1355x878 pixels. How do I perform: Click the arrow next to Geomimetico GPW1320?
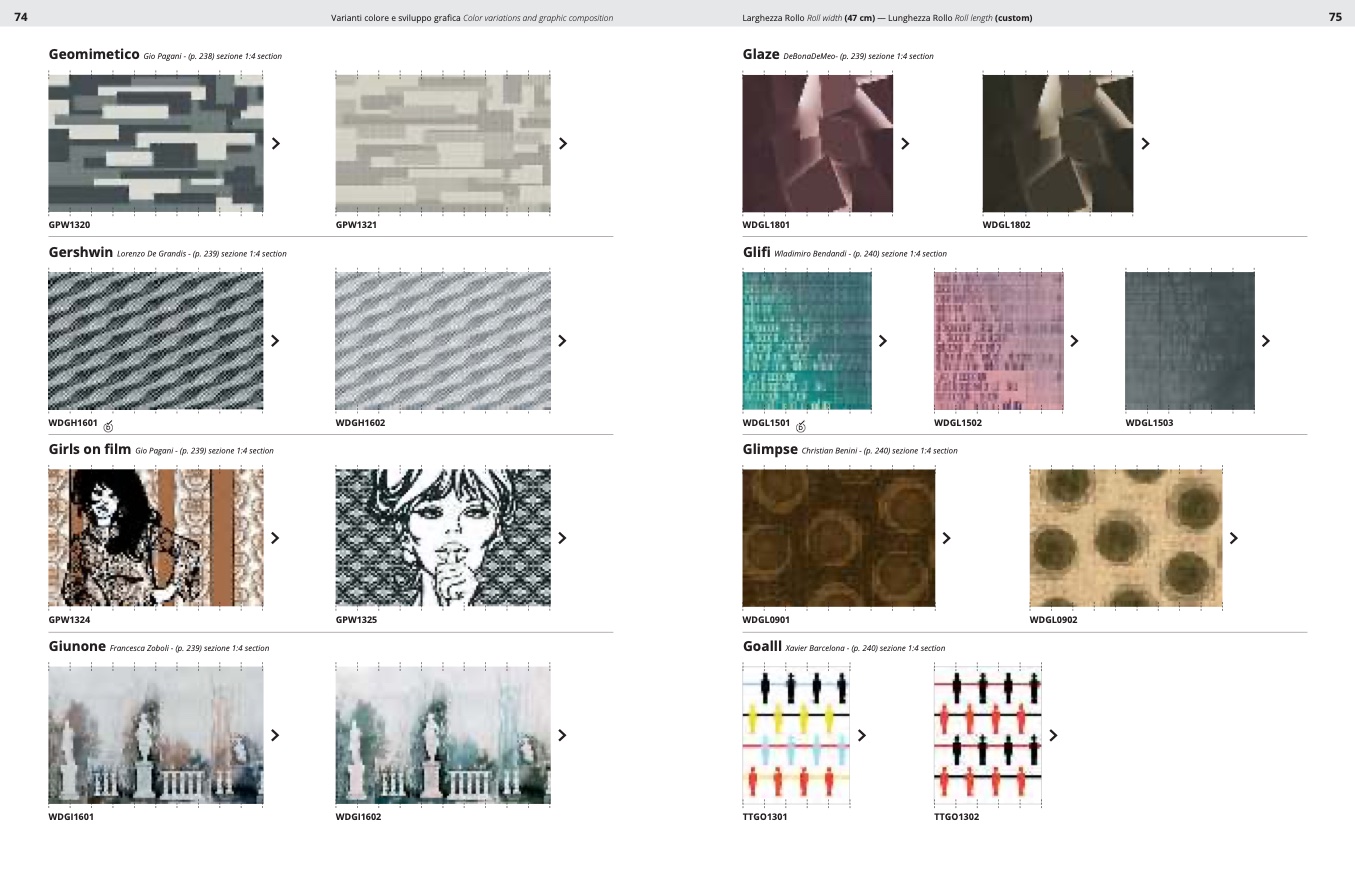[x=276, y=143]
